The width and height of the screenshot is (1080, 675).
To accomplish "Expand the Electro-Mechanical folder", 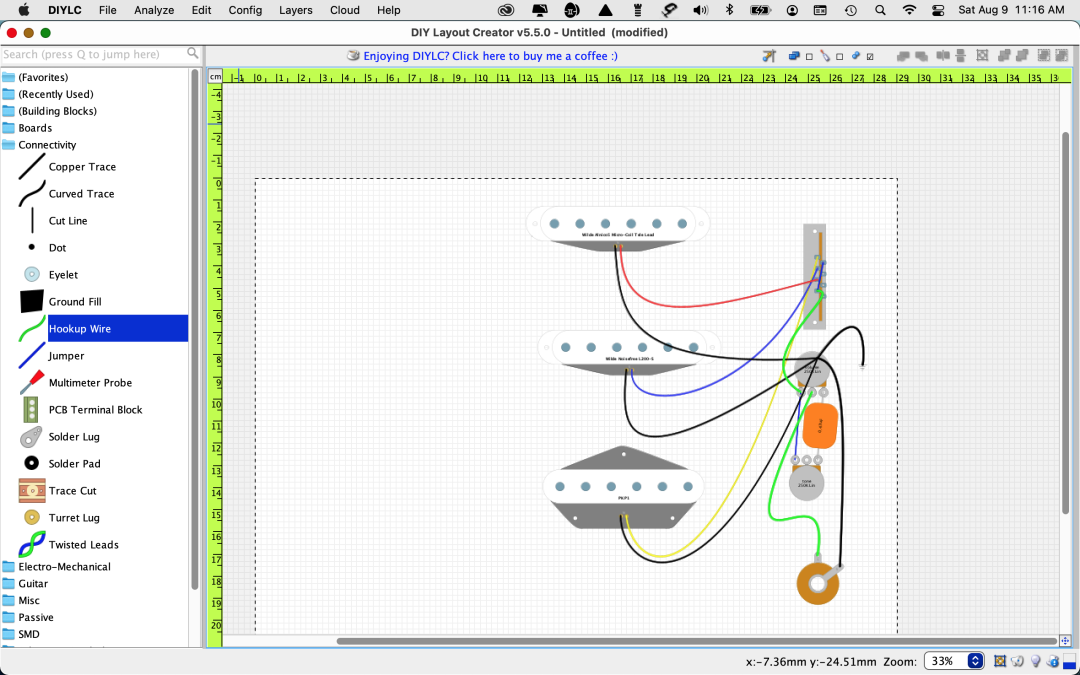I will 64,567.
